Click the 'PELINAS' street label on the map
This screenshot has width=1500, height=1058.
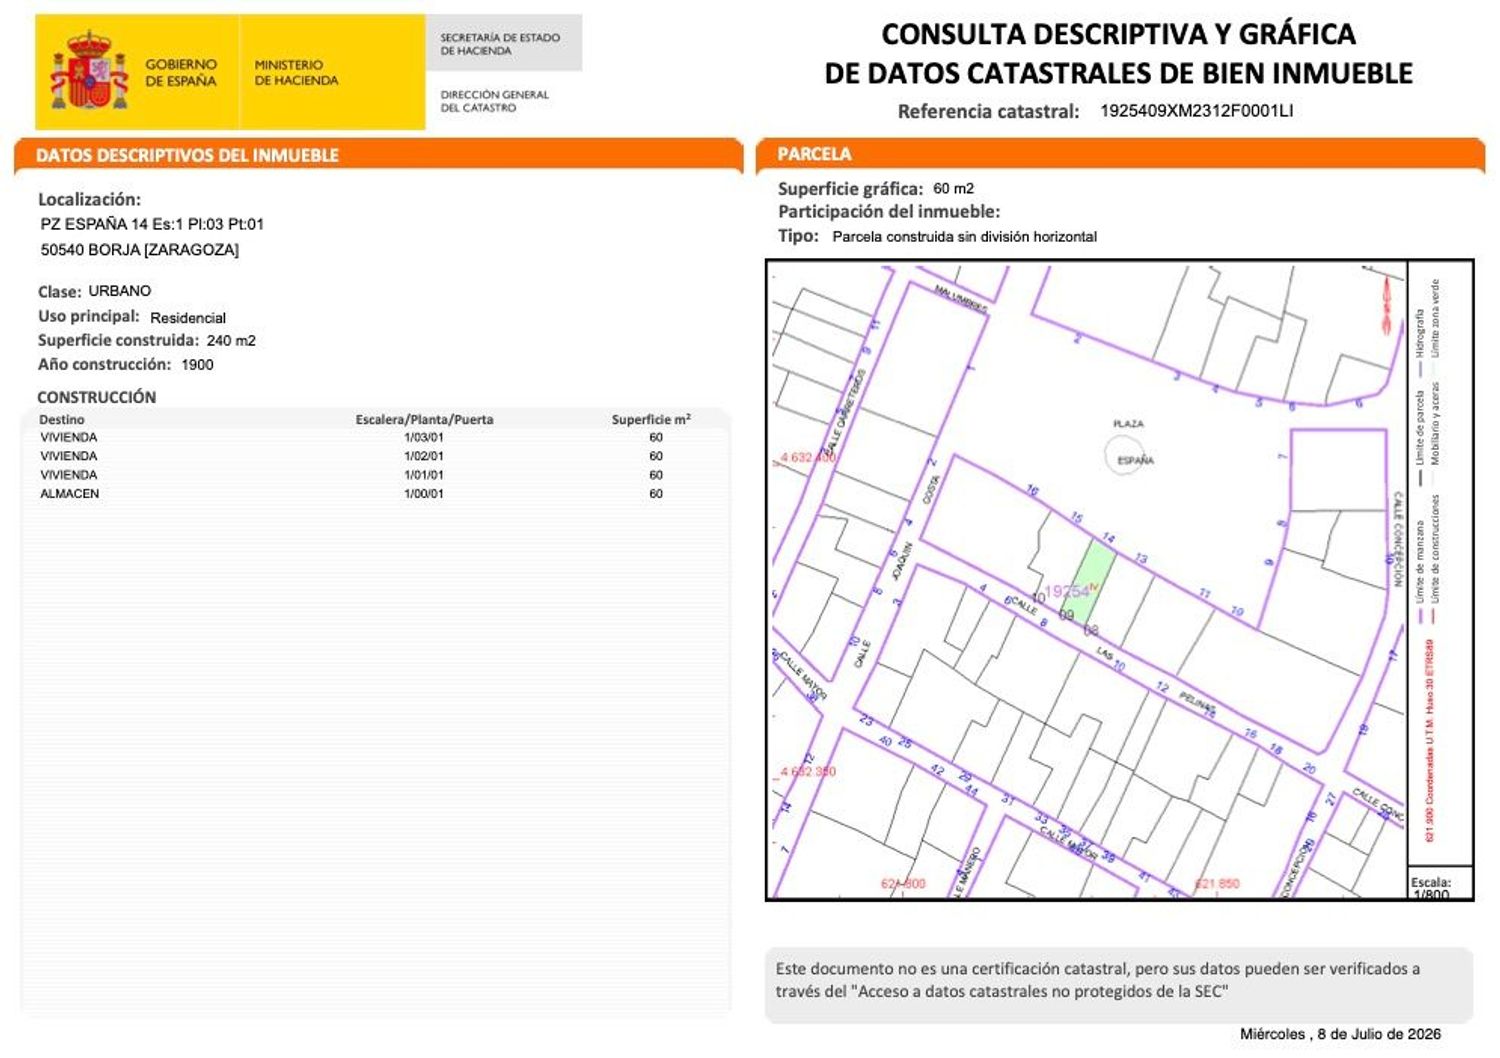1197,703
